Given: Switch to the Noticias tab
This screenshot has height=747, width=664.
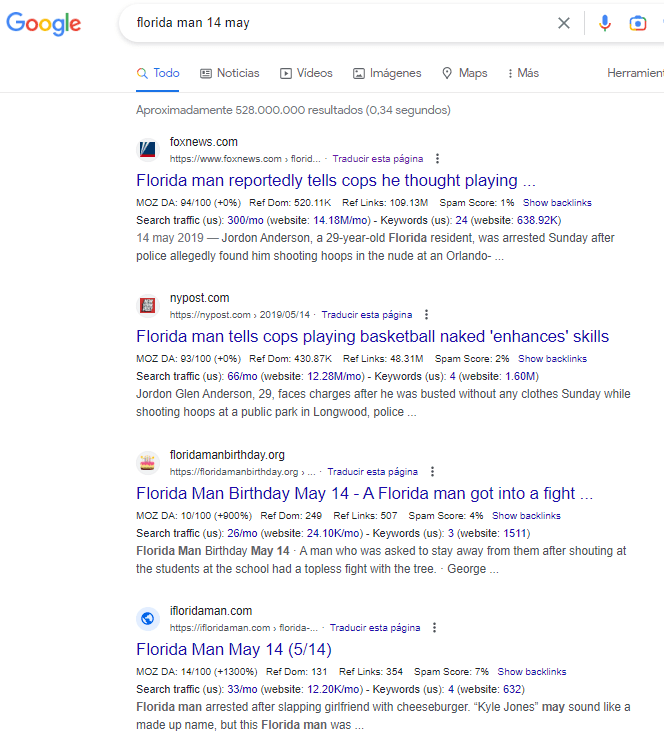Looking at the screenshot, I should click(230, 73).
